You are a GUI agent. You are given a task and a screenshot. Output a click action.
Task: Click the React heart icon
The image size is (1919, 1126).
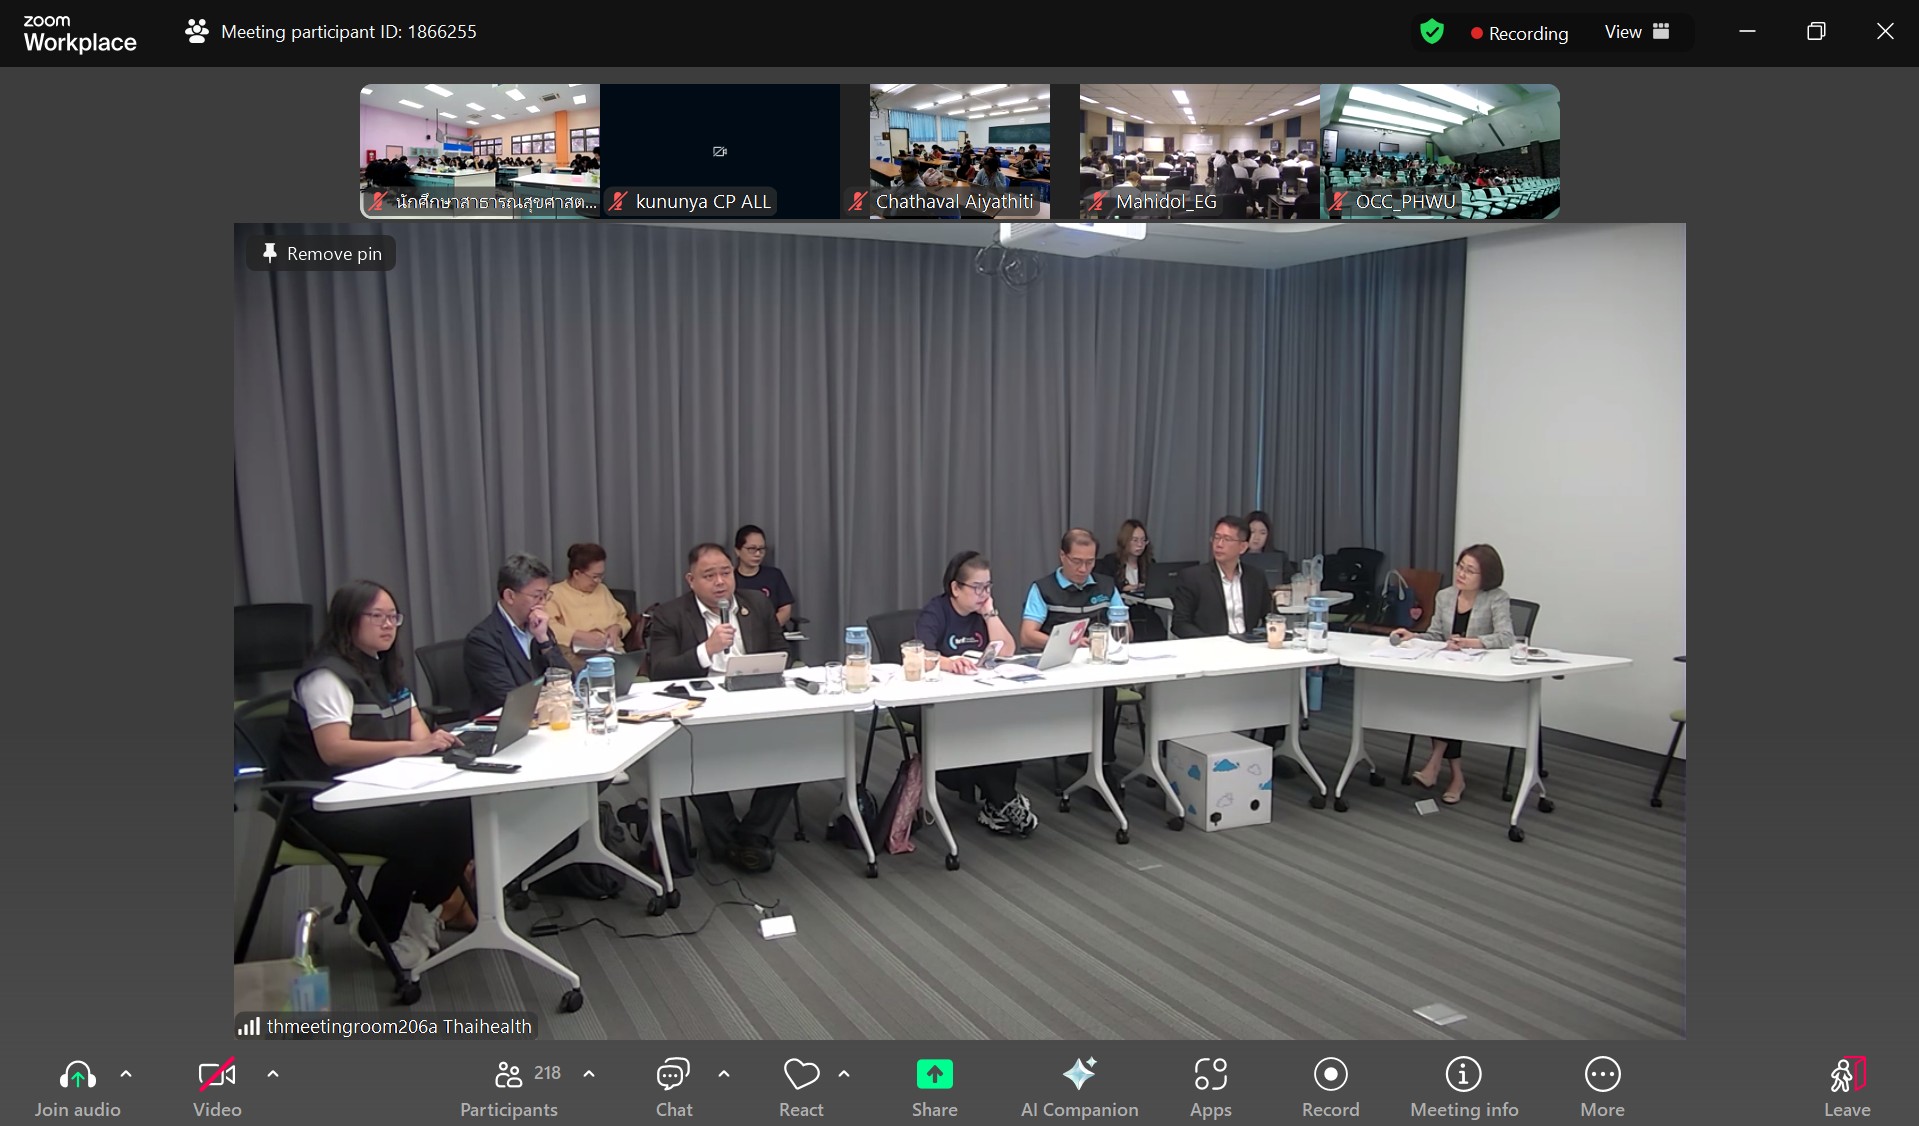(x=801, y=1087)
